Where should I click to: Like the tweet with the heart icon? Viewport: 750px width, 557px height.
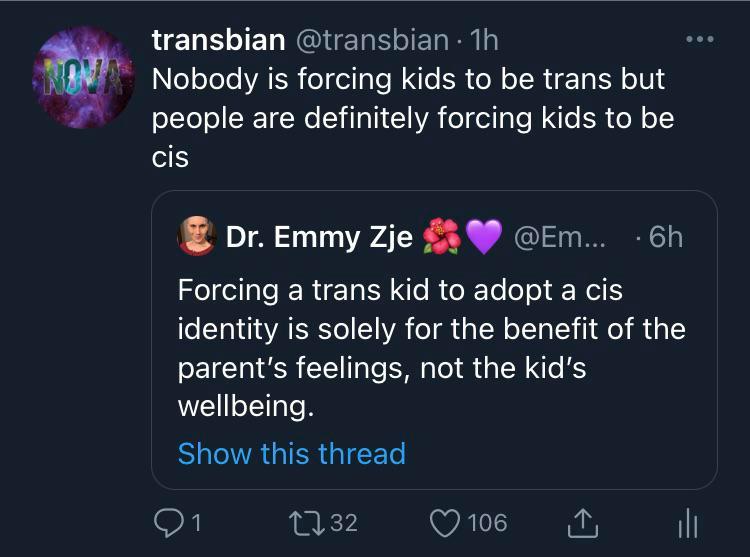click(442, 521)
